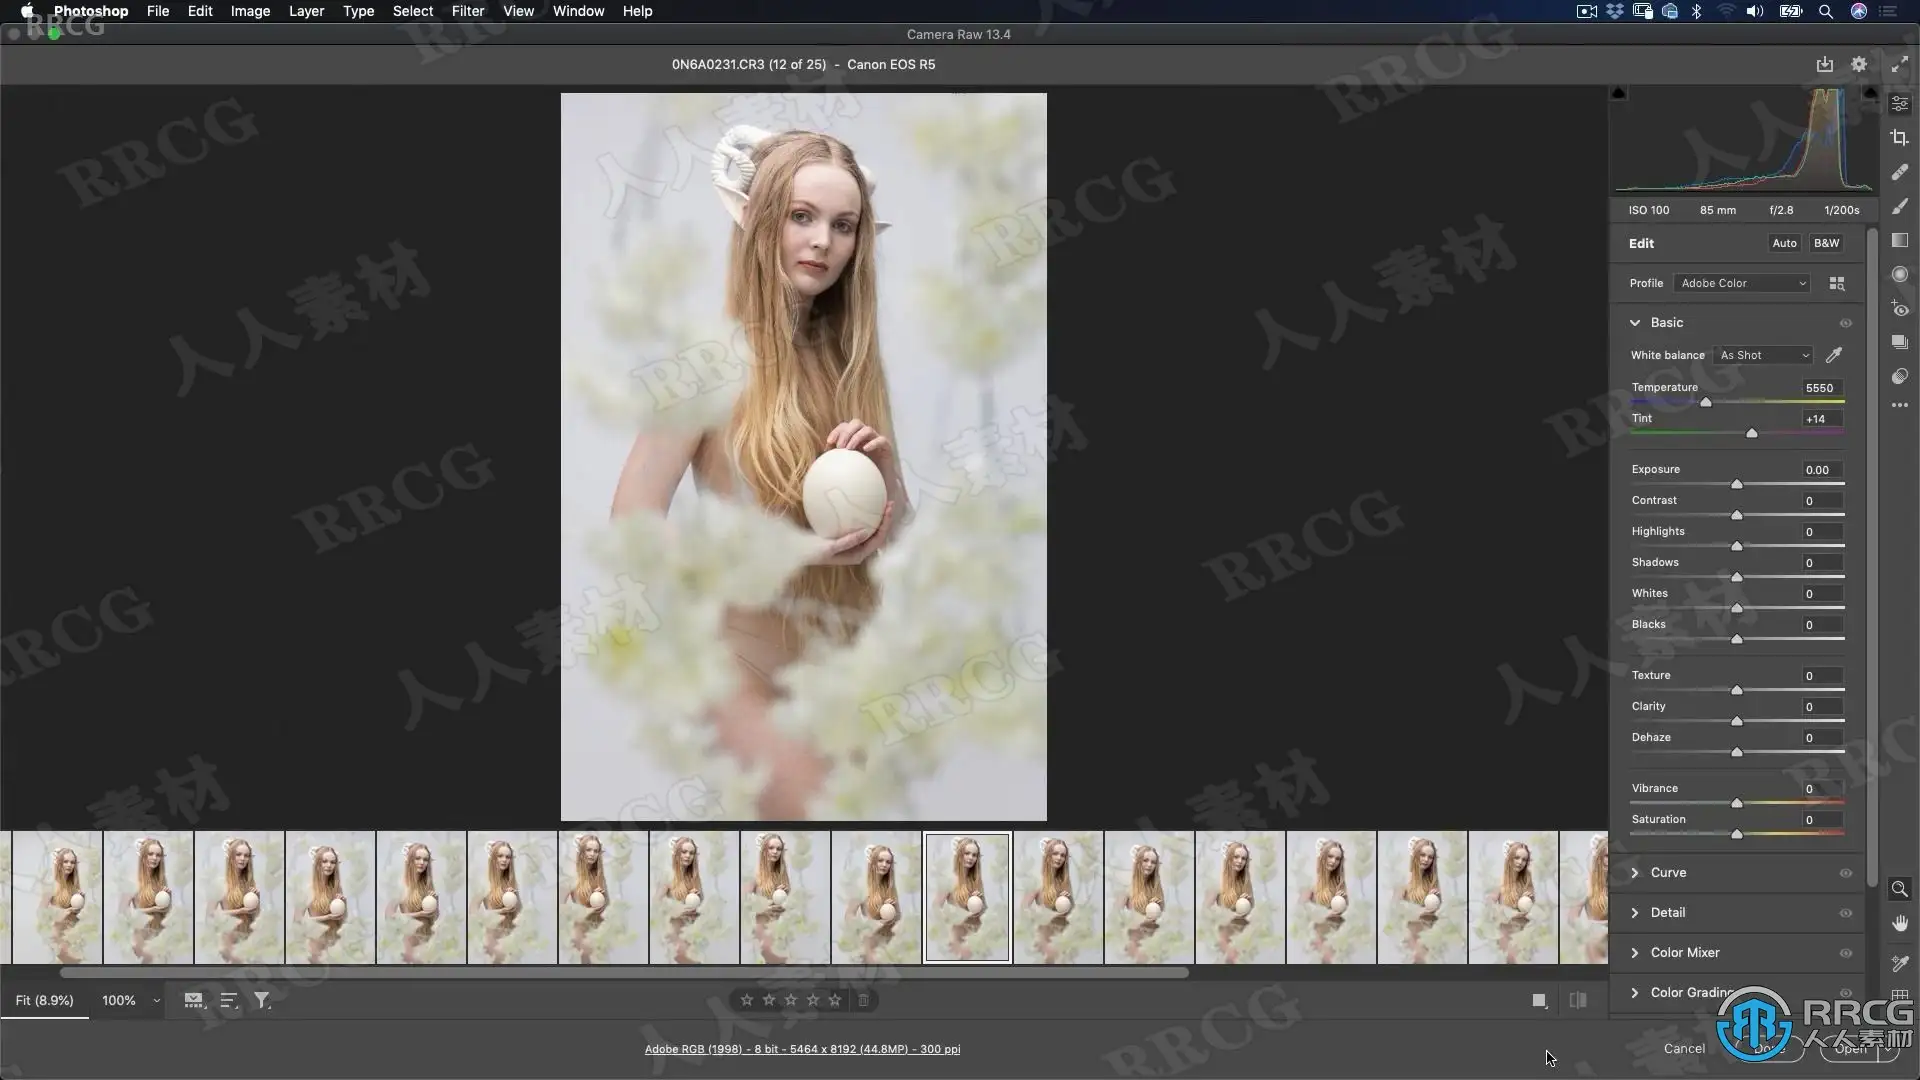
Task: Click the White Balance eyedropper tool
Action: tap(1834, 355)
